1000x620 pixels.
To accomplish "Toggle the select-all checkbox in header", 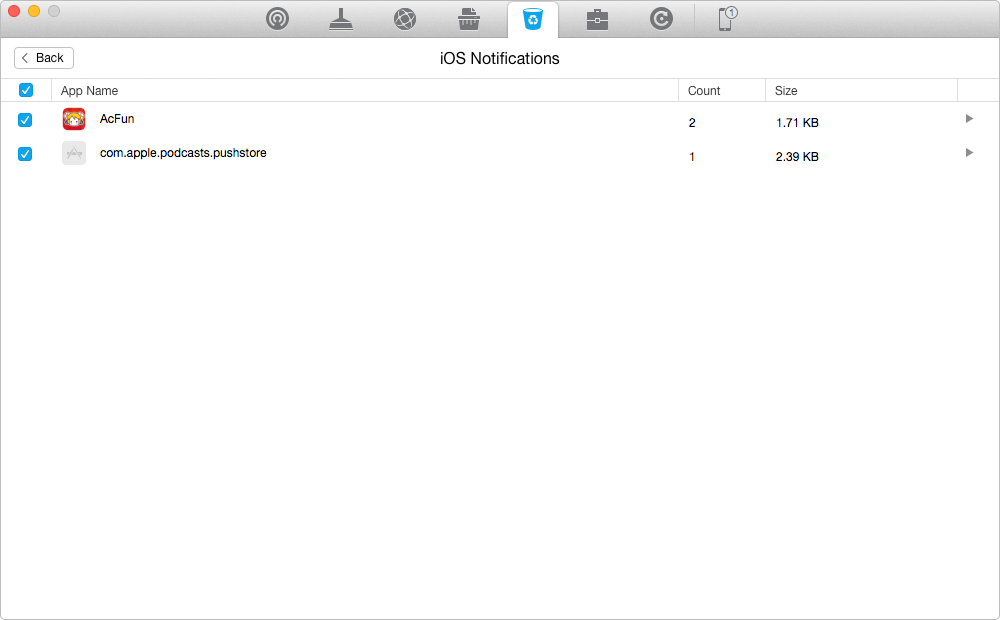I will coord(26,90).
